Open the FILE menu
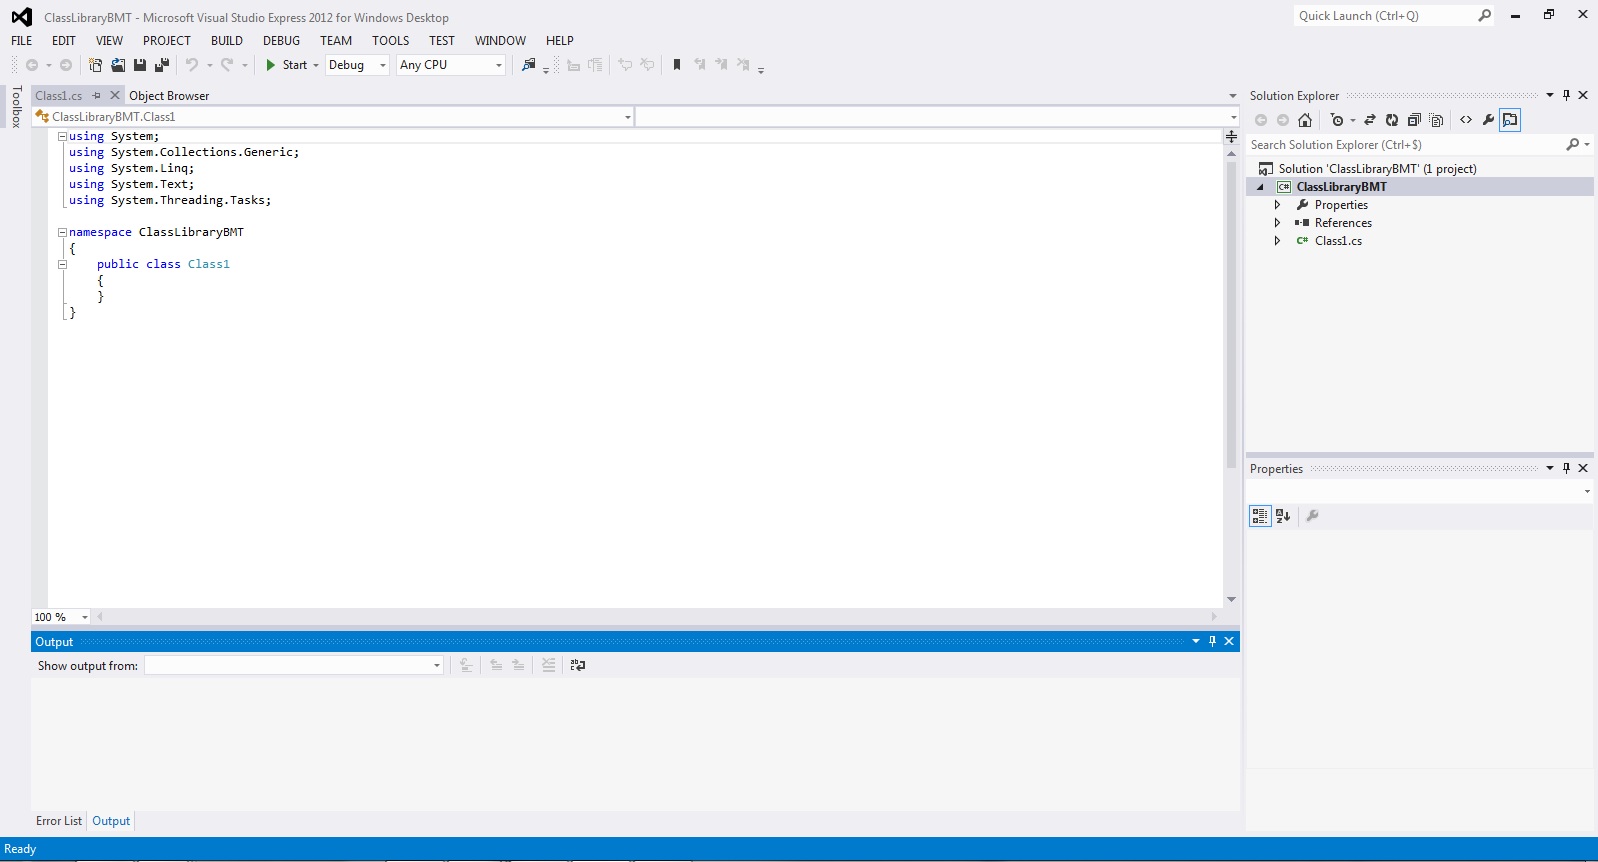Image resolution: width=1598 pixels, height=862 pixels. coord(22,41)
